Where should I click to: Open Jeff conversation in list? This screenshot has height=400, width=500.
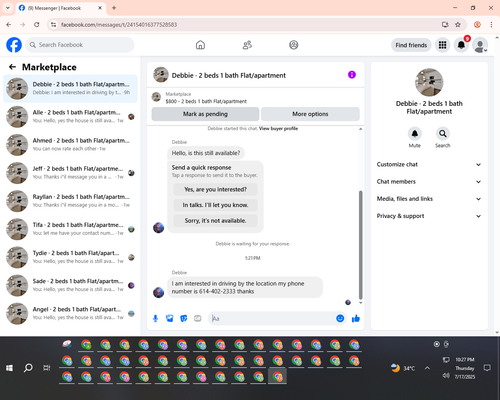pyautogui.click(x=70, y=173)
